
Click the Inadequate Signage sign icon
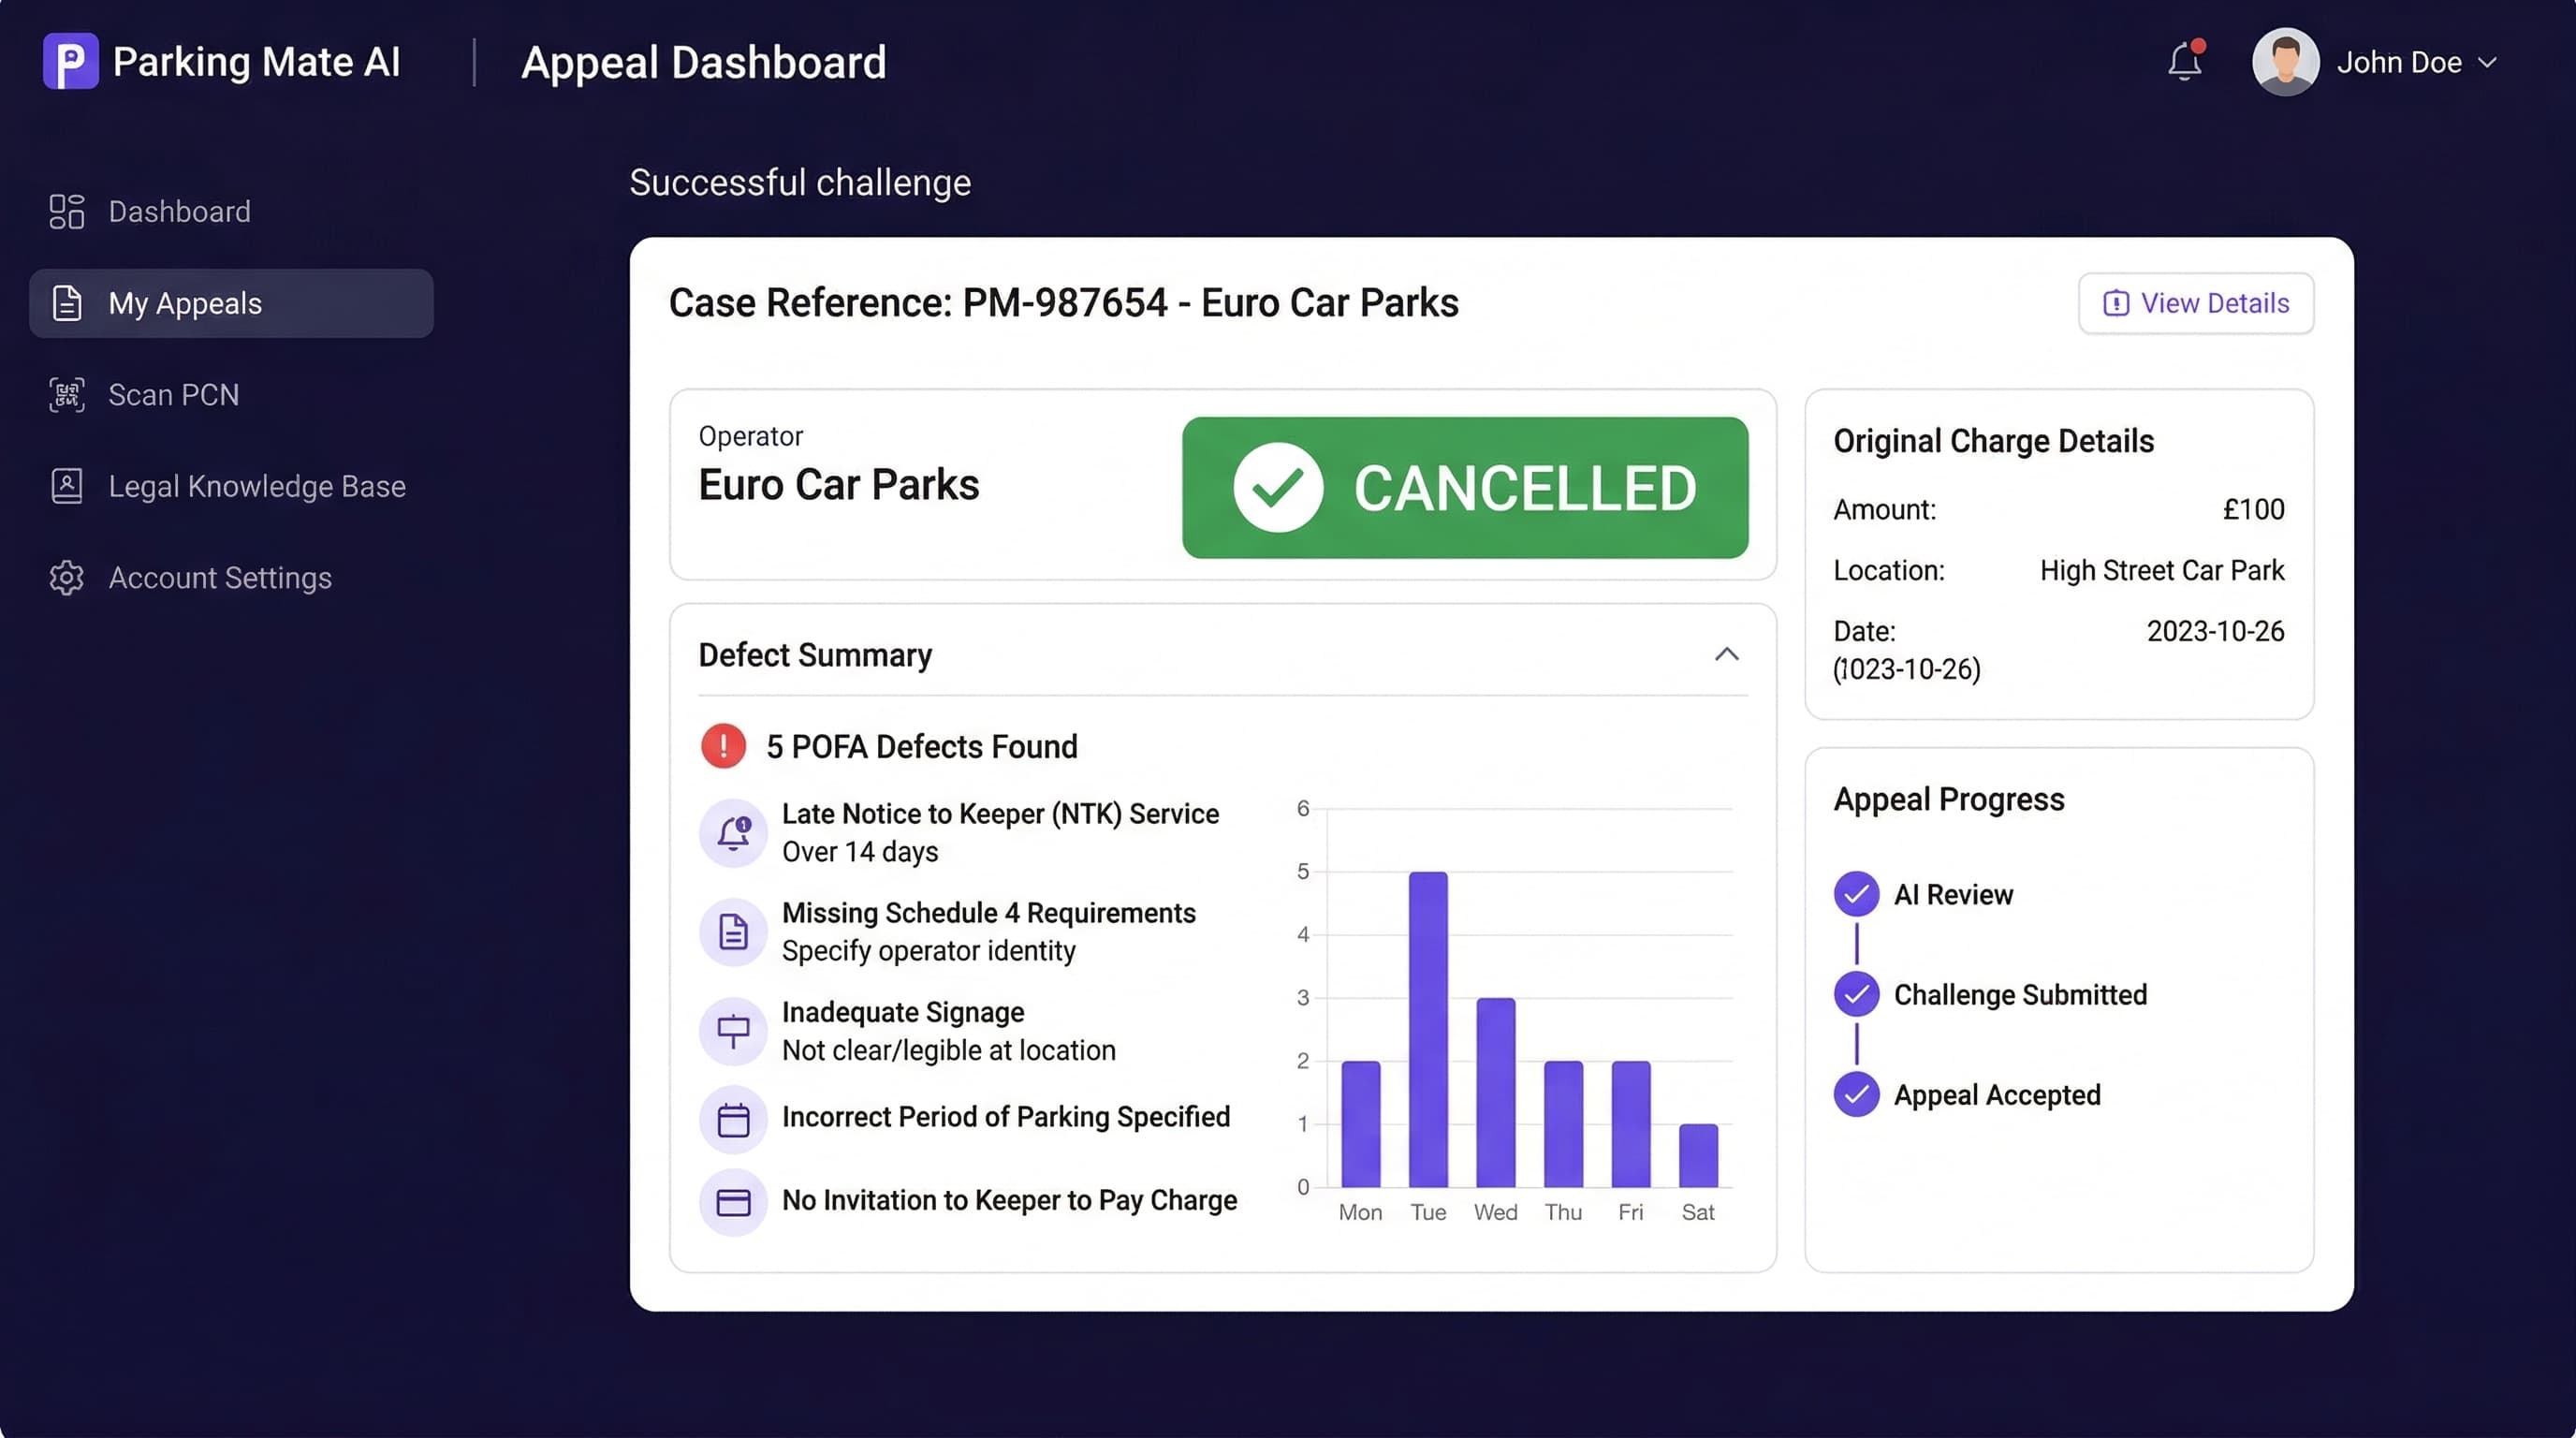click(x=733, y=1030)
